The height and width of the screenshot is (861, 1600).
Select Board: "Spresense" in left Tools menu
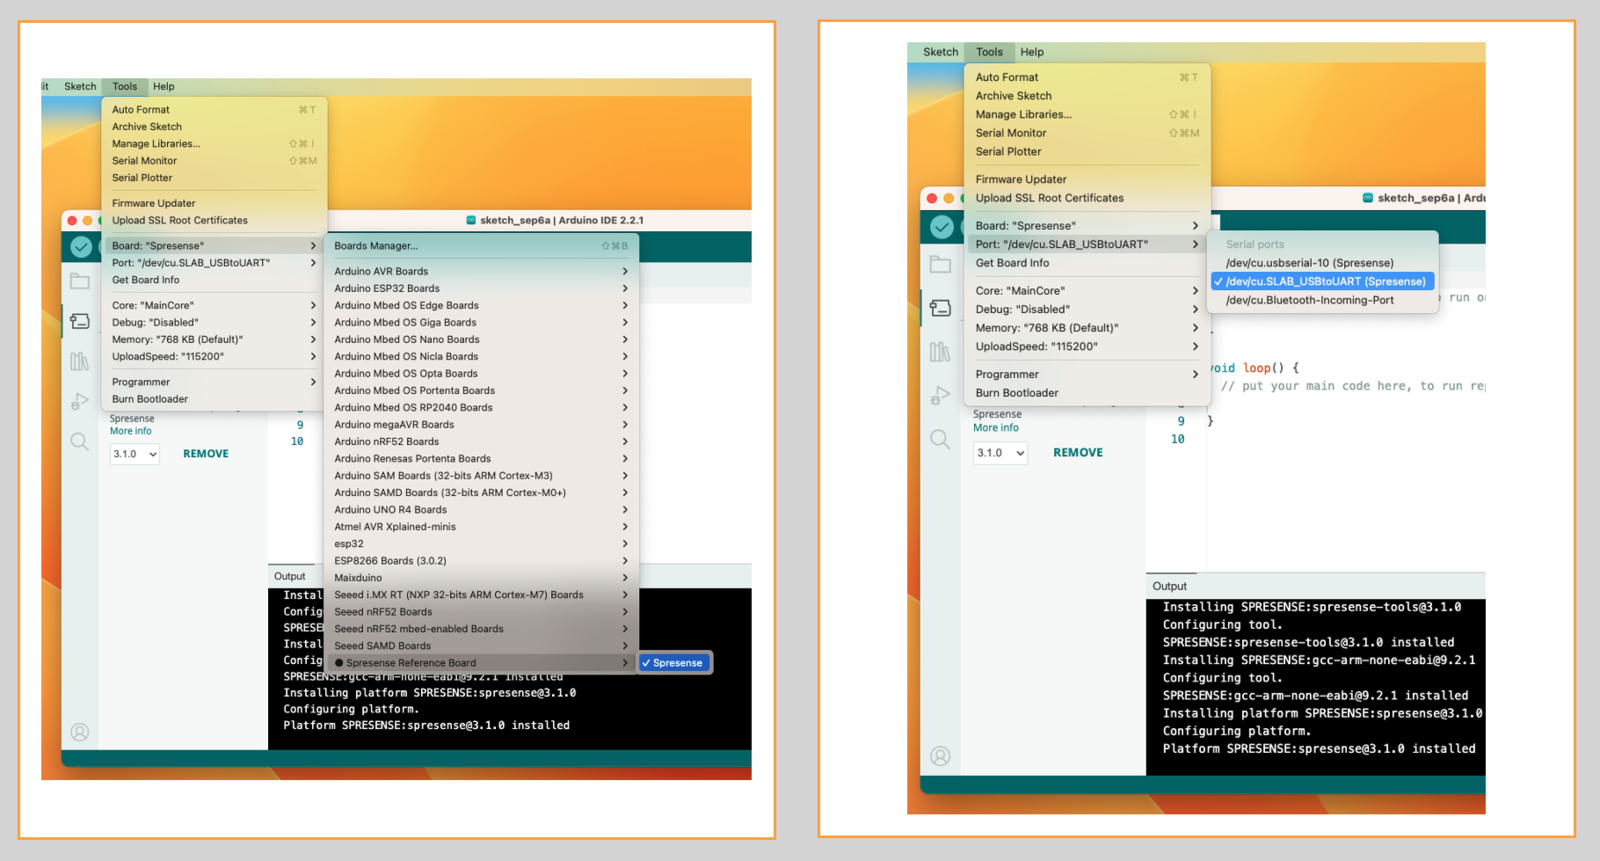(214, 246)
